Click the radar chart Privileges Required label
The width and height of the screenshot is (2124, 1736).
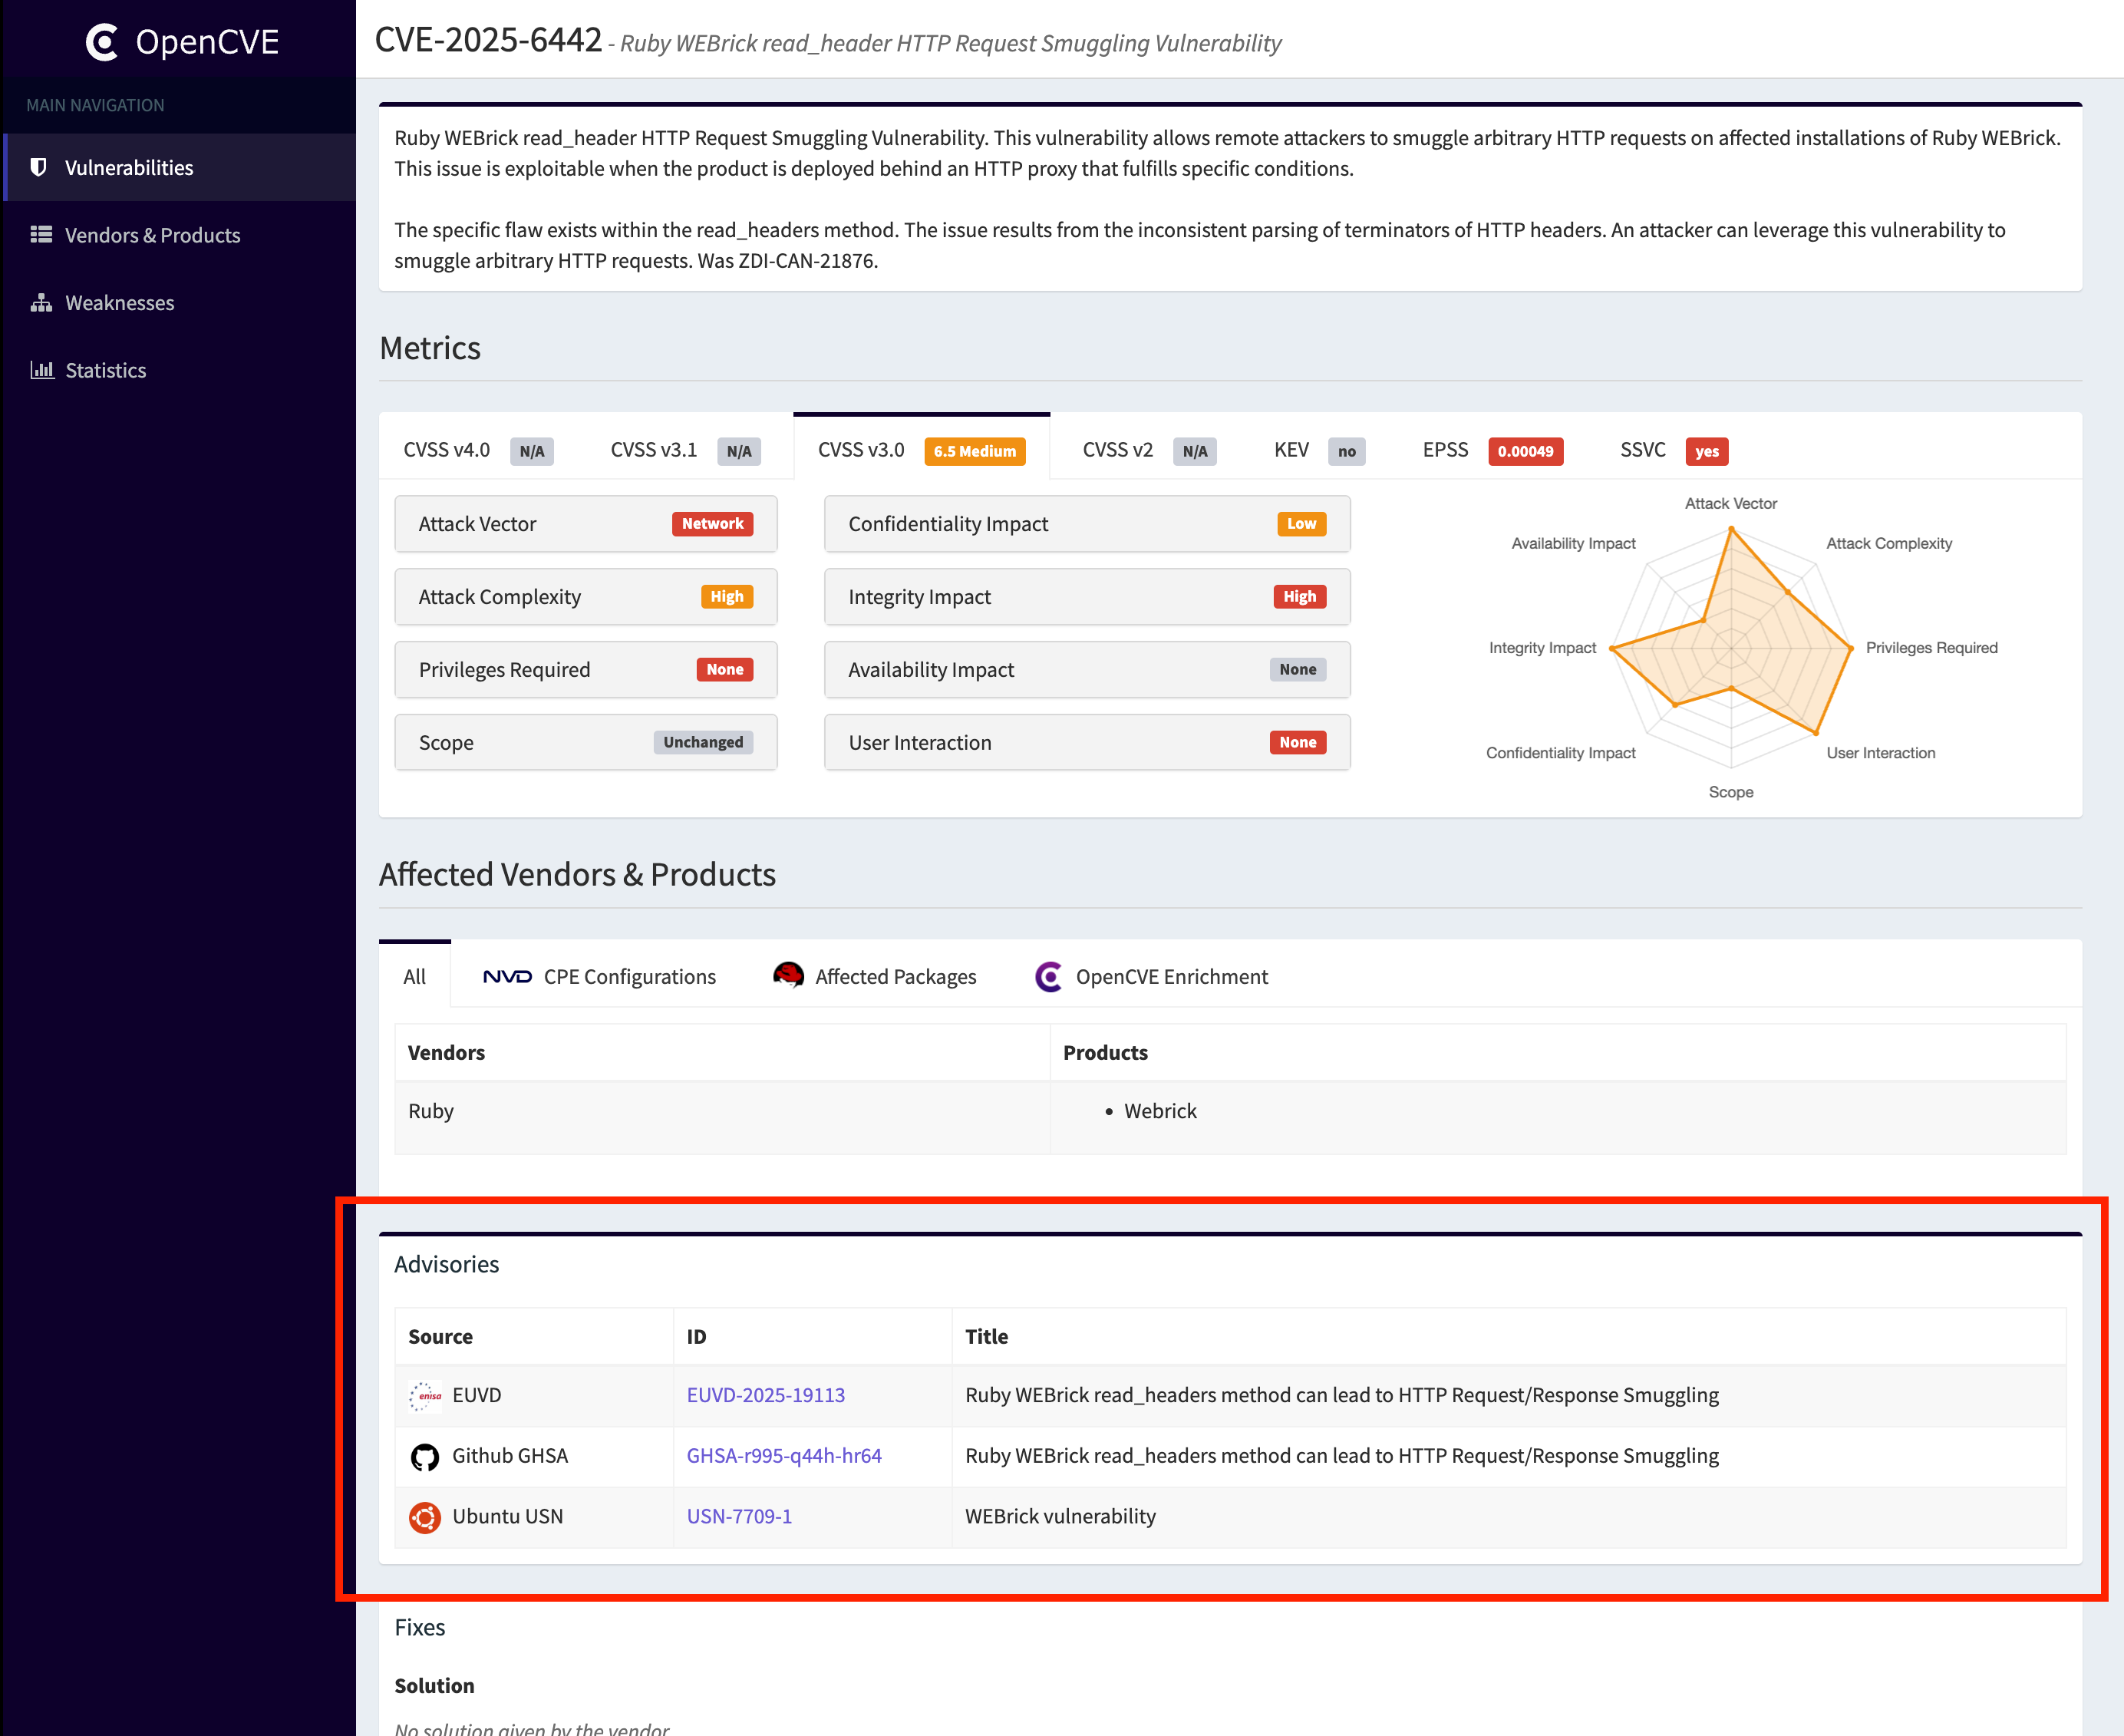[x=1931, y=648]
